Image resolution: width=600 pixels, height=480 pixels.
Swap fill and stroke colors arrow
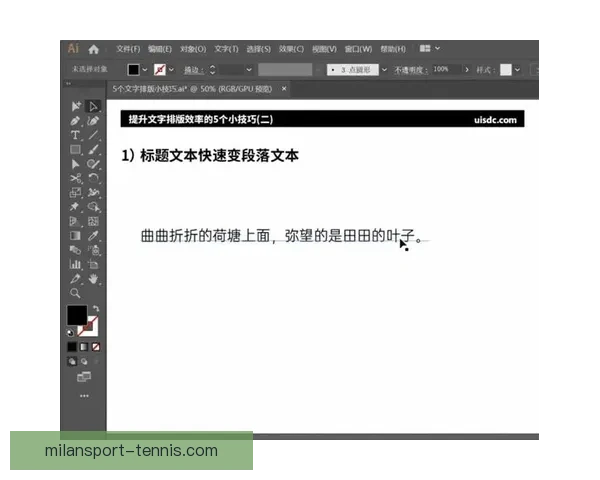pos(96,308)
